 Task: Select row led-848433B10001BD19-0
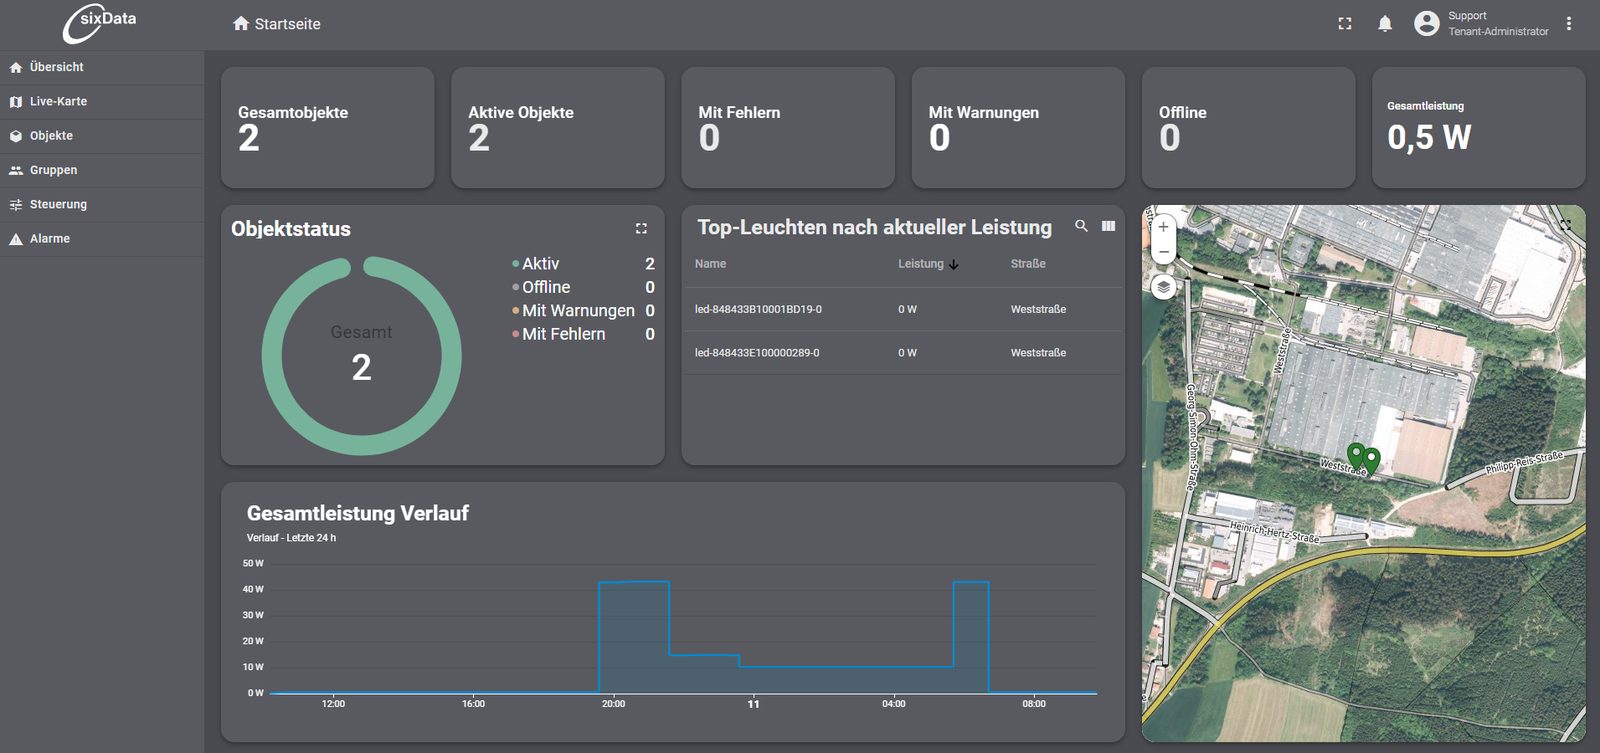click(903, 309)
